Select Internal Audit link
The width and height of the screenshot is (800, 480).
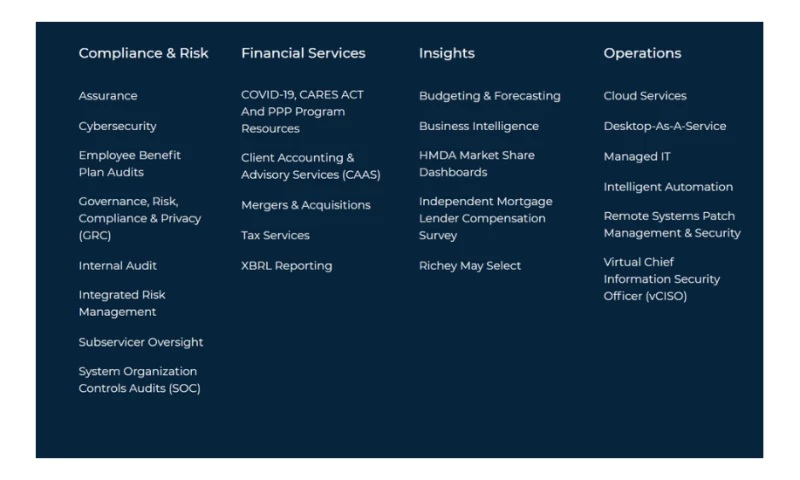(117, 266)
